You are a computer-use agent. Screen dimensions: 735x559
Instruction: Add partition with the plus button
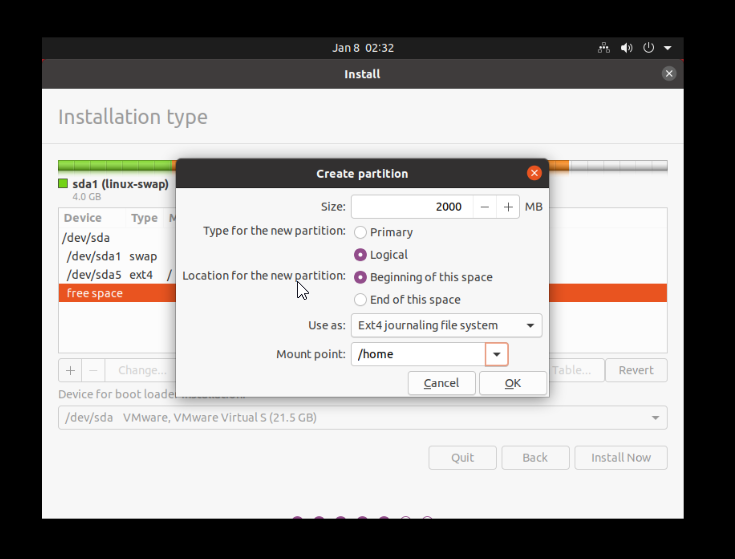(70, 370)
